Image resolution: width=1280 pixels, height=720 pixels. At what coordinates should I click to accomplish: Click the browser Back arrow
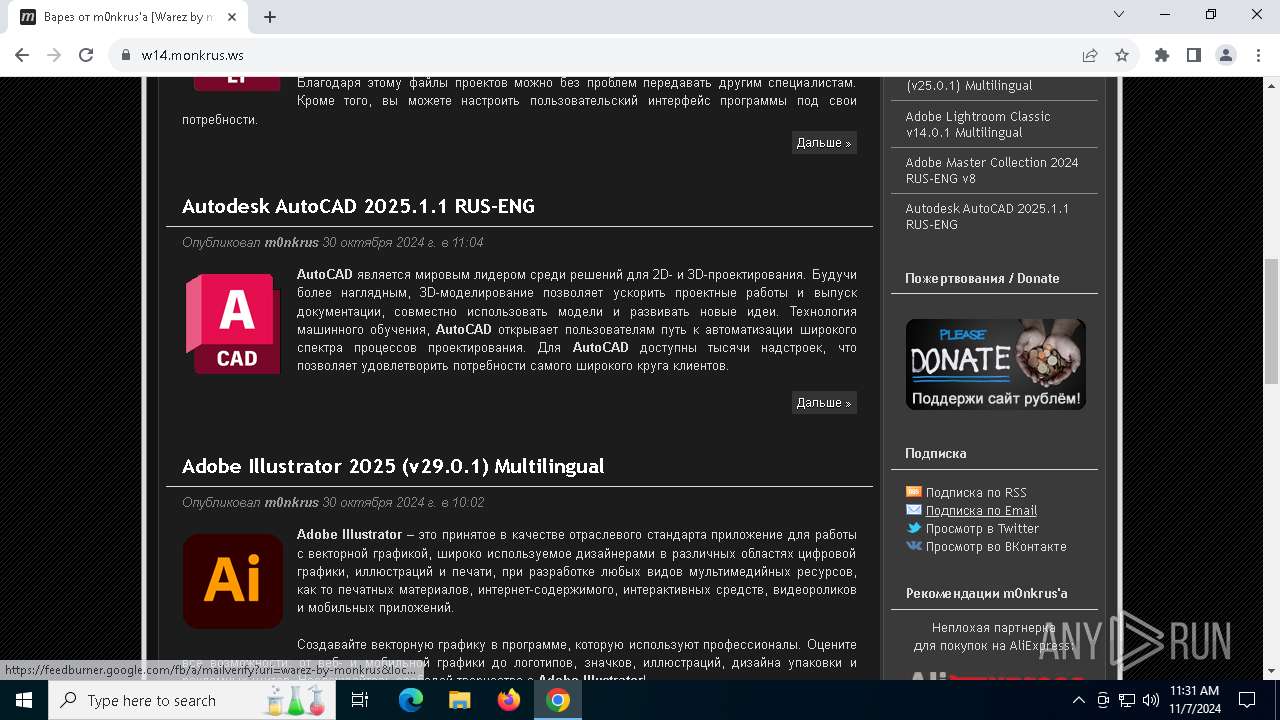(22, 55)
